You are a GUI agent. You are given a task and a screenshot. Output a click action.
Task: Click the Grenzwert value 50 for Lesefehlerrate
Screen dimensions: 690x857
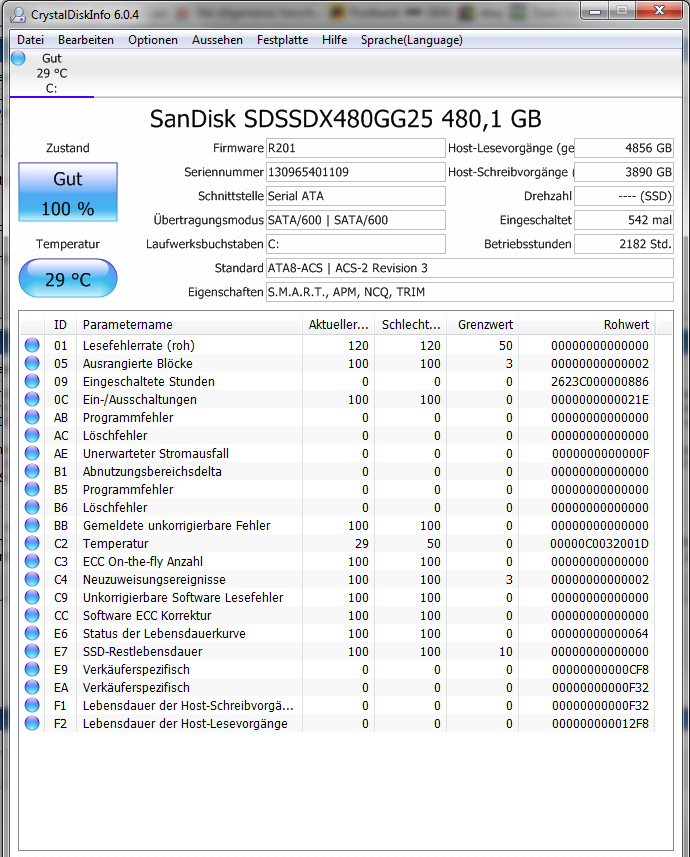[x=506, y=345]
